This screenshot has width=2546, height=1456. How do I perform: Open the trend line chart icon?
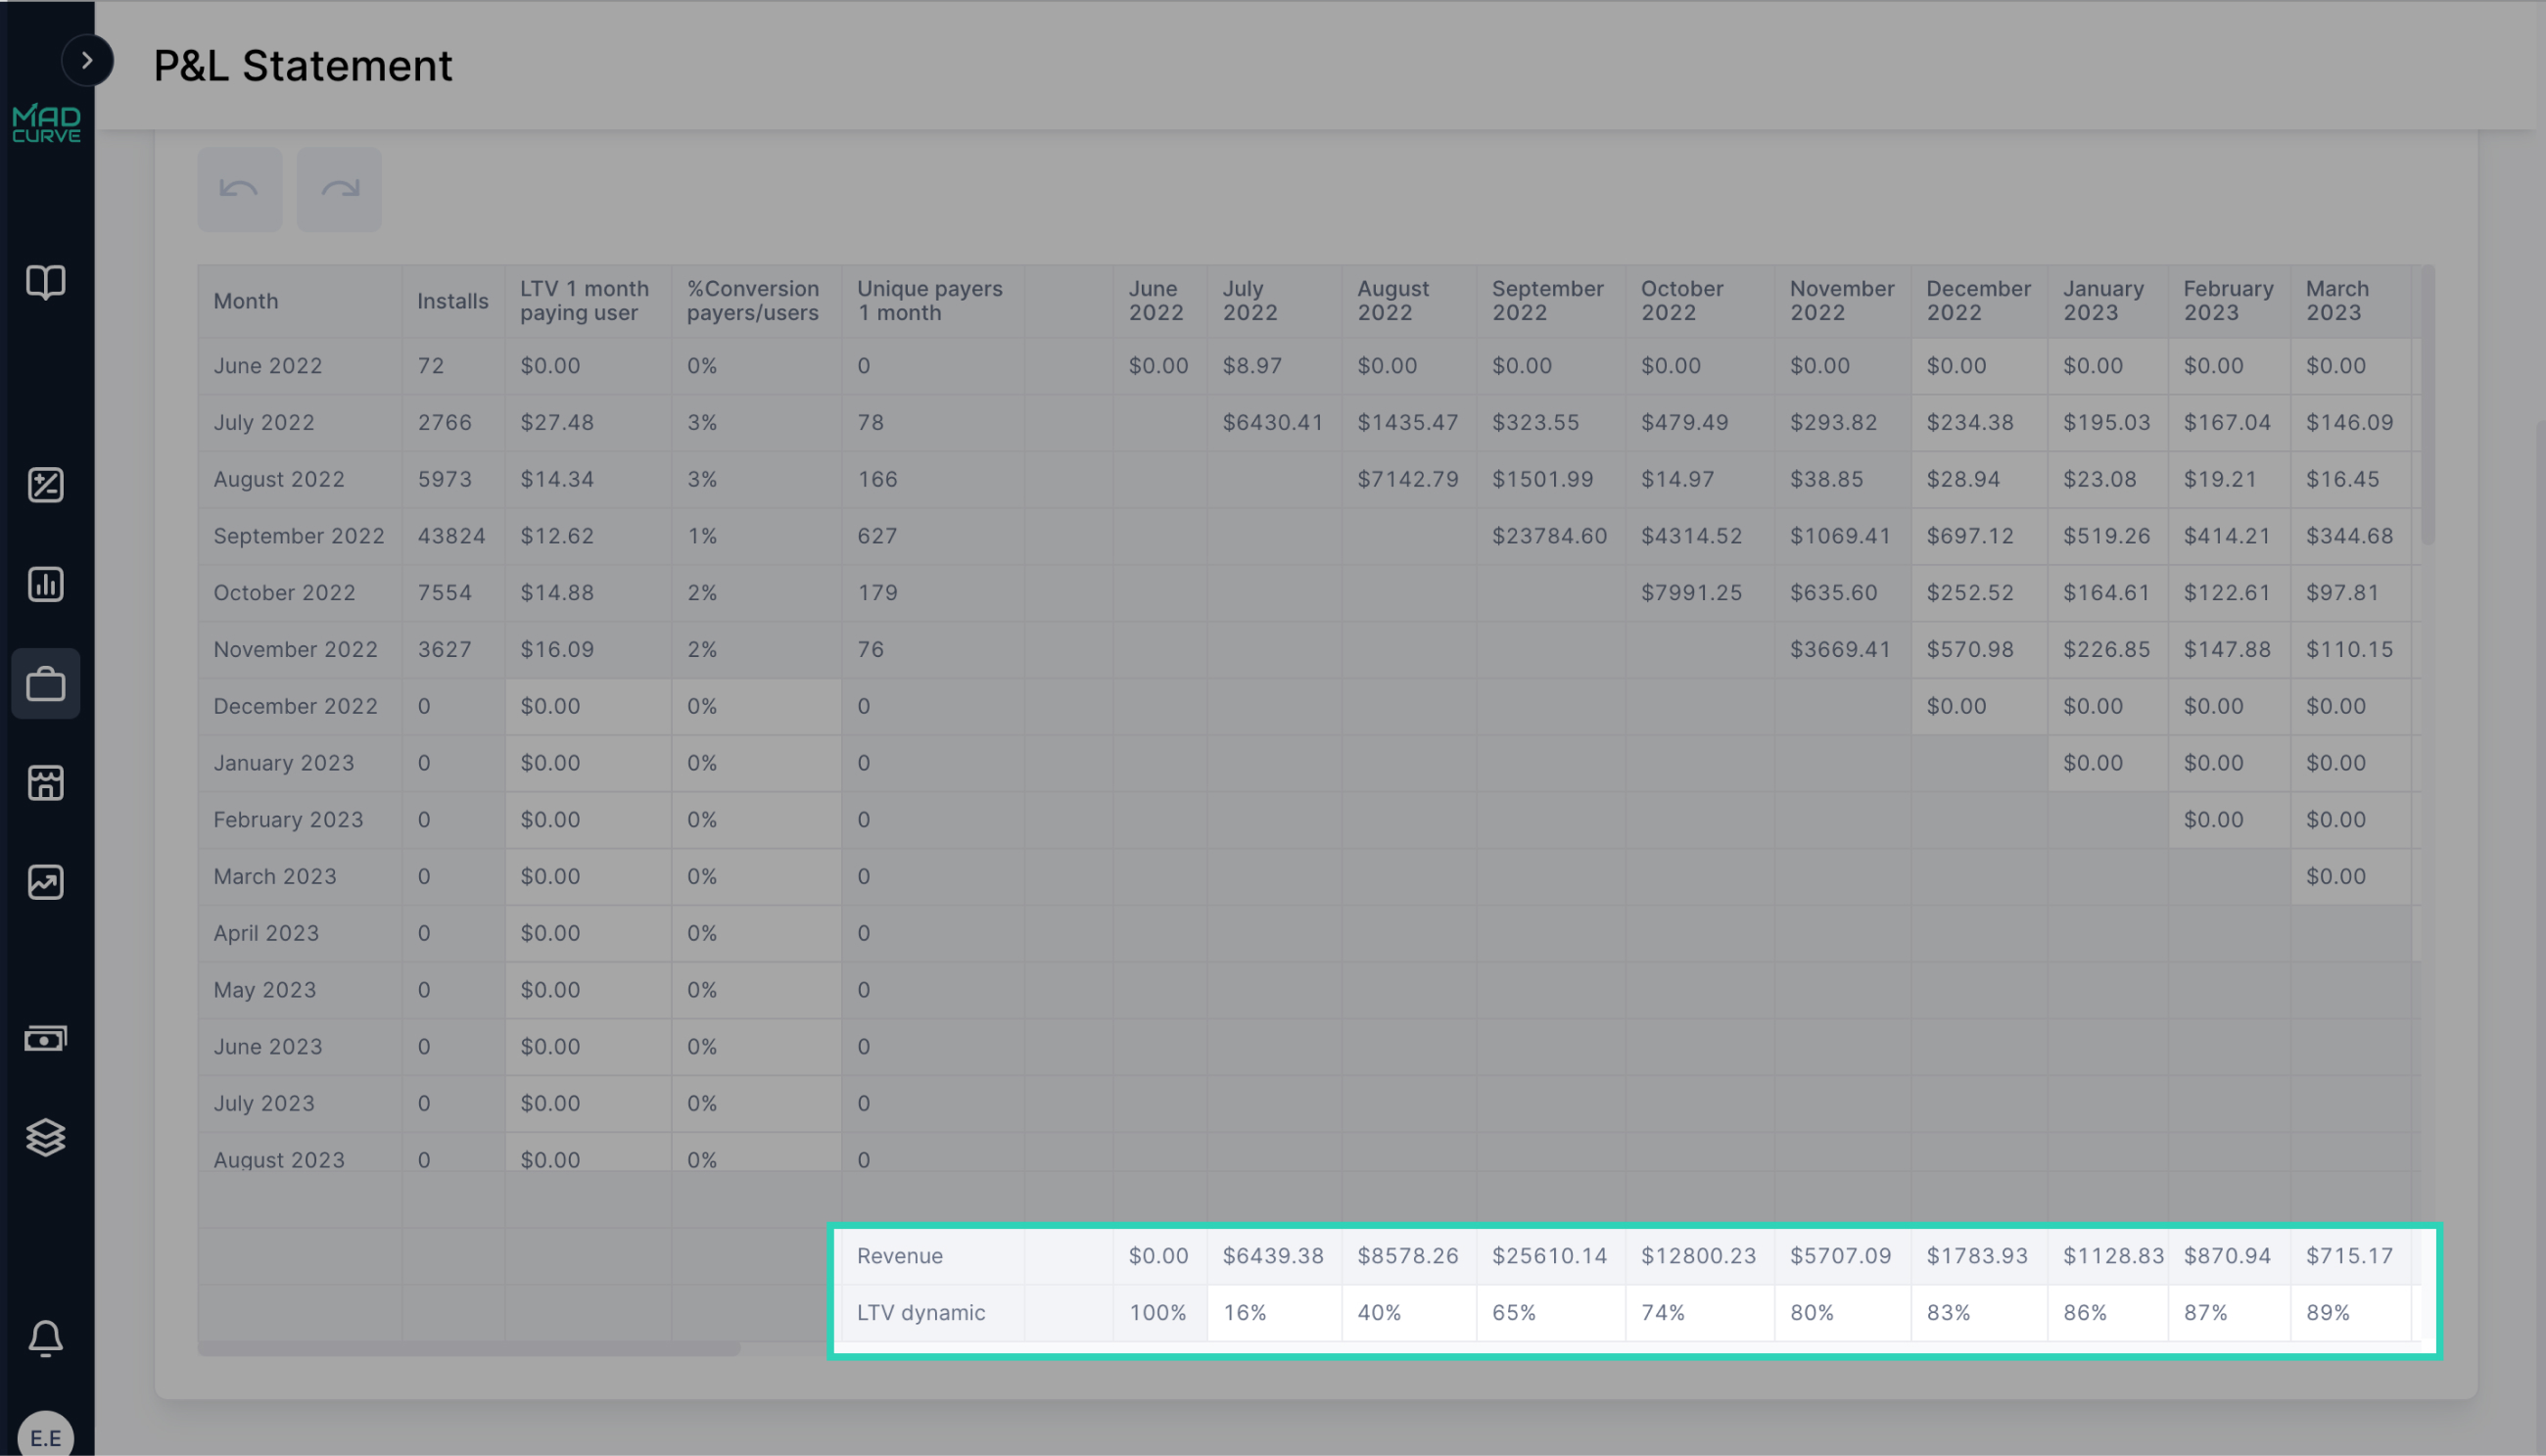(46, 882)
